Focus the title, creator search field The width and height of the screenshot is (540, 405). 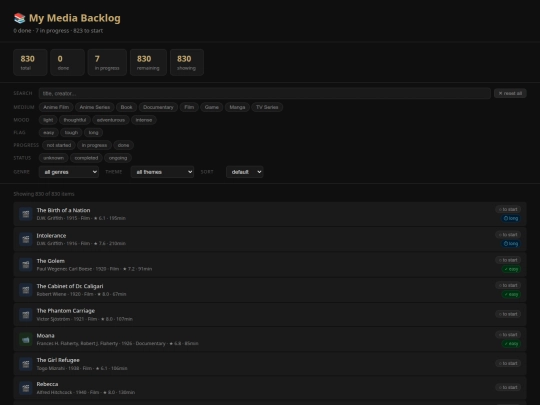[x=264, y=93]
